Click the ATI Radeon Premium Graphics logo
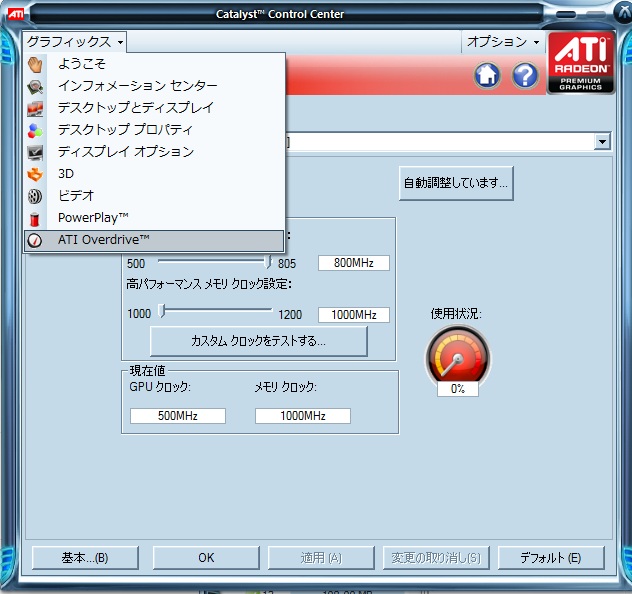This screenshot has height=594, width=632. pos(580,63)
